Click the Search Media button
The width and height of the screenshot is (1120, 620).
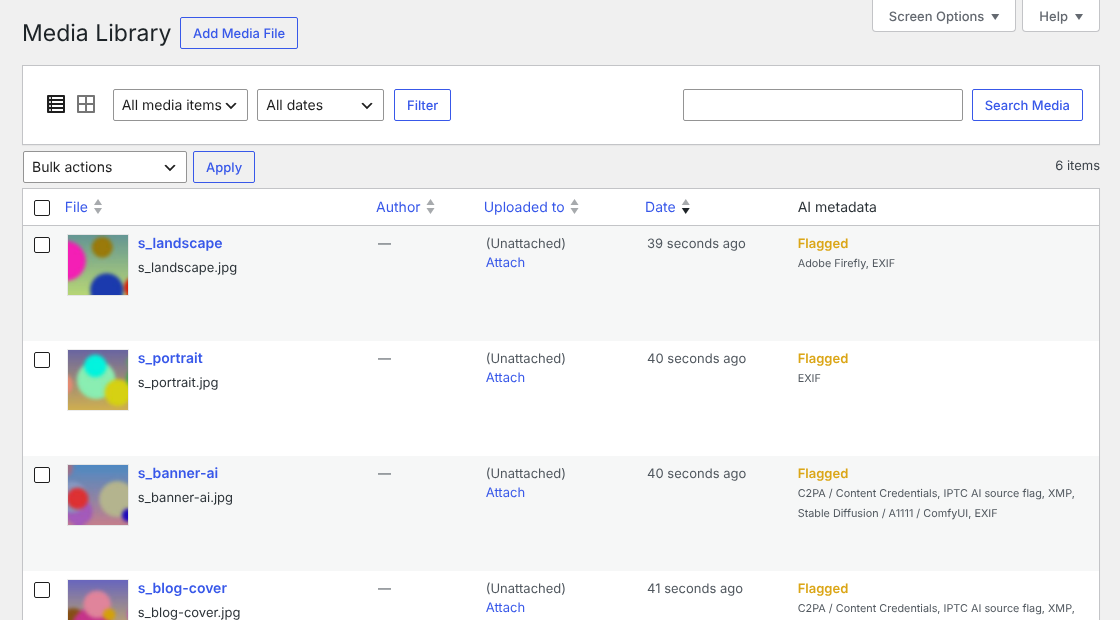[1027, 105]
